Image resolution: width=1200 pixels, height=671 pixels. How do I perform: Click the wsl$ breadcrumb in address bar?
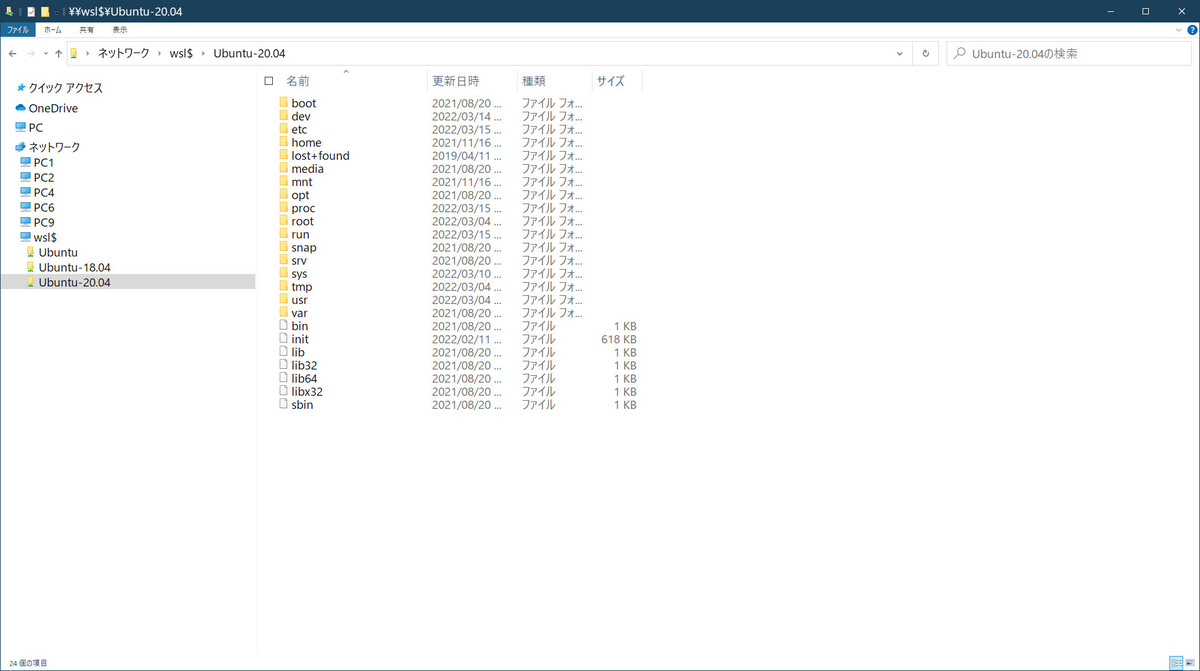coord(182,53)
